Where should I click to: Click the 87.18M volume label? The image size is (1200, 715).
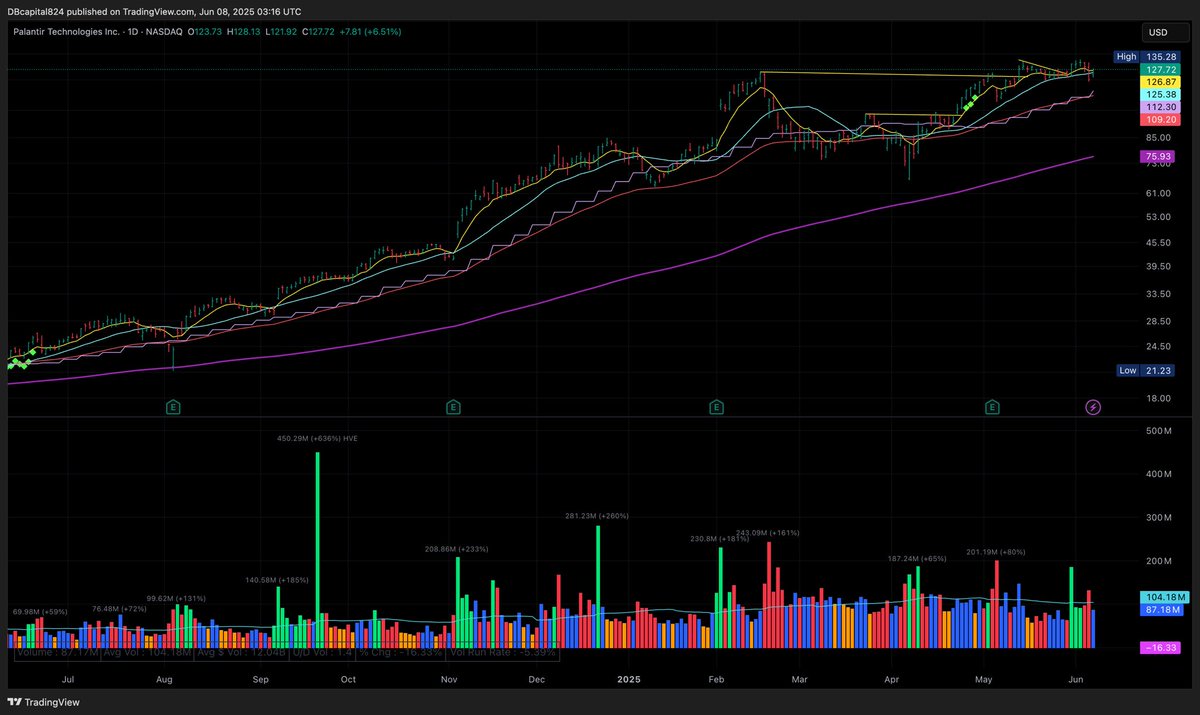click(x=1162, y=608)
